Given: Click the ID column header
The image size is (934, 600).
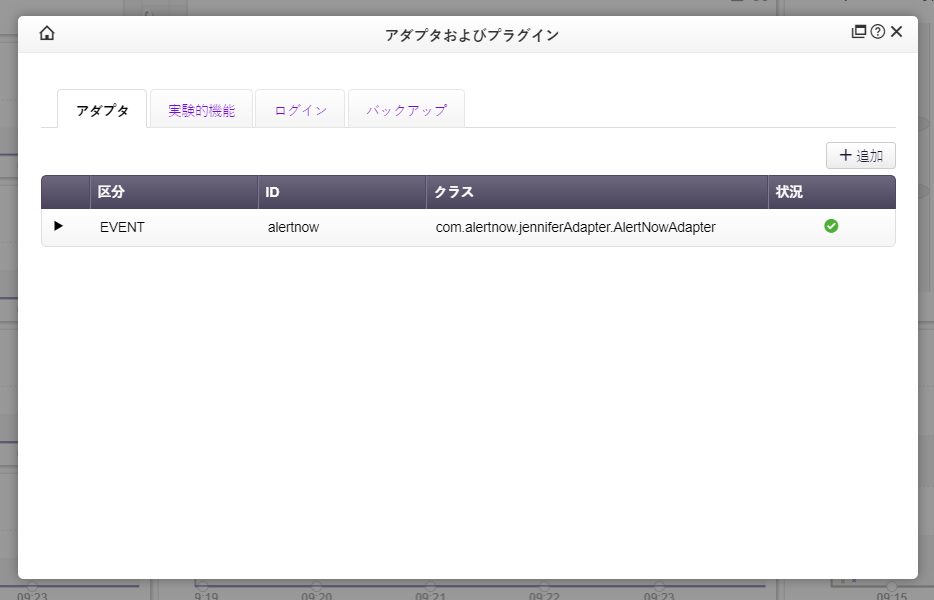Looking at the screenshot, I should click(272, 192).
